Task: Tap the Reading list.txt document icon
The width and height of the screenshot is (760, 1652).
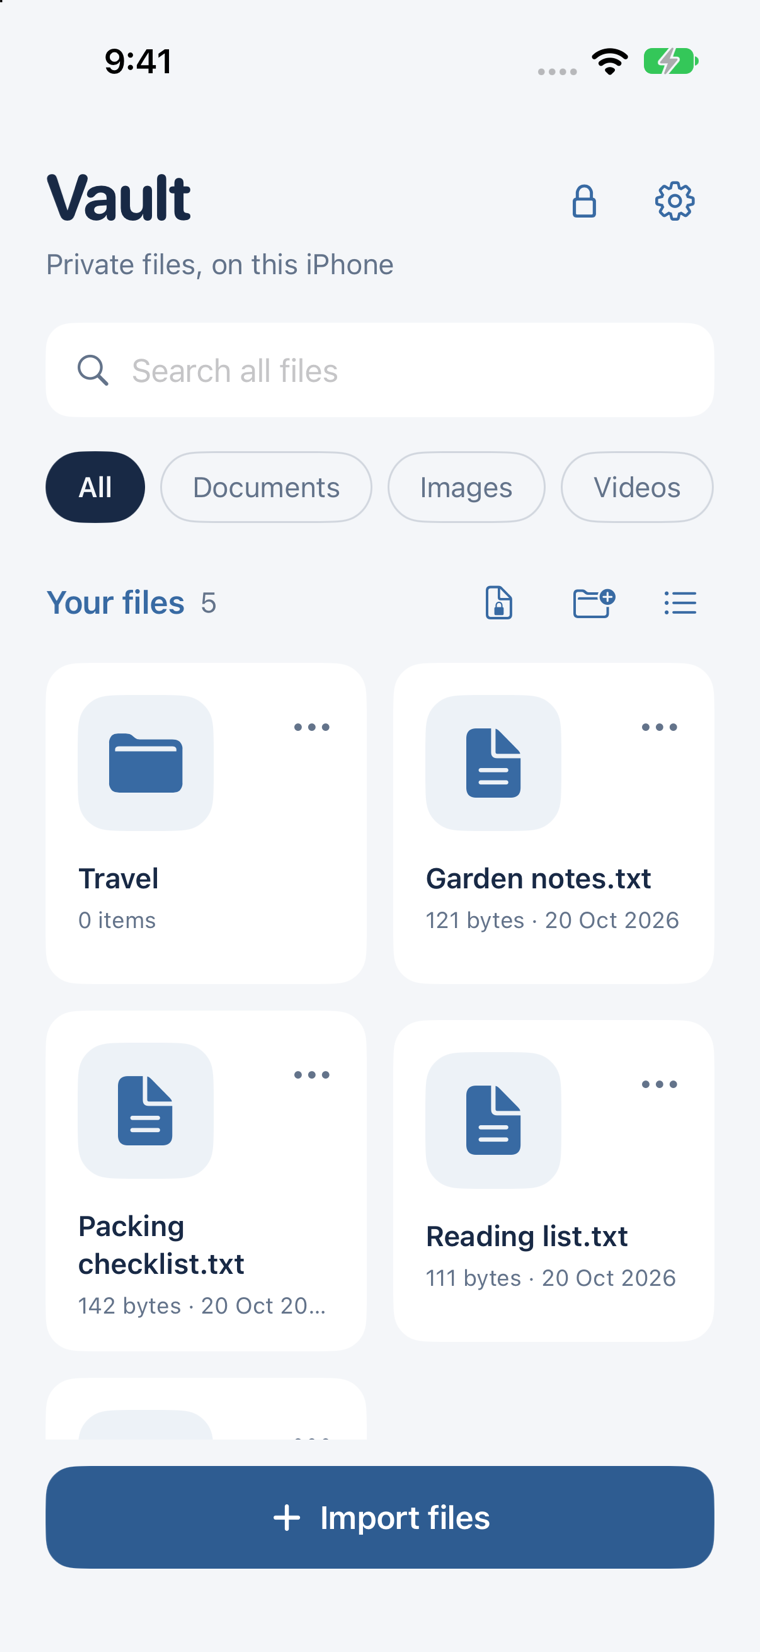Action: [x=493, y=1120]
